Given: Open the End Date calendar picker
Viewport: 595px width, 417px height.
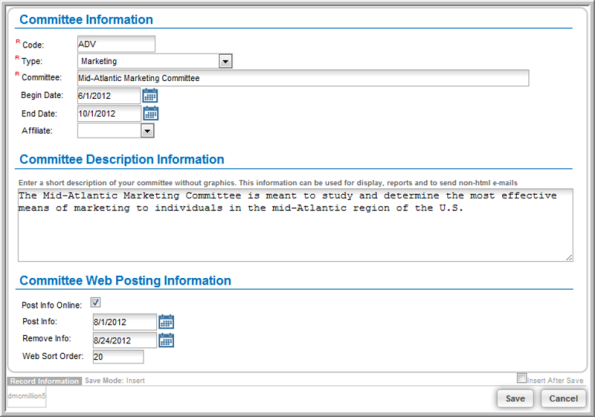Looking at the screenshot, I should click(151, 113).
